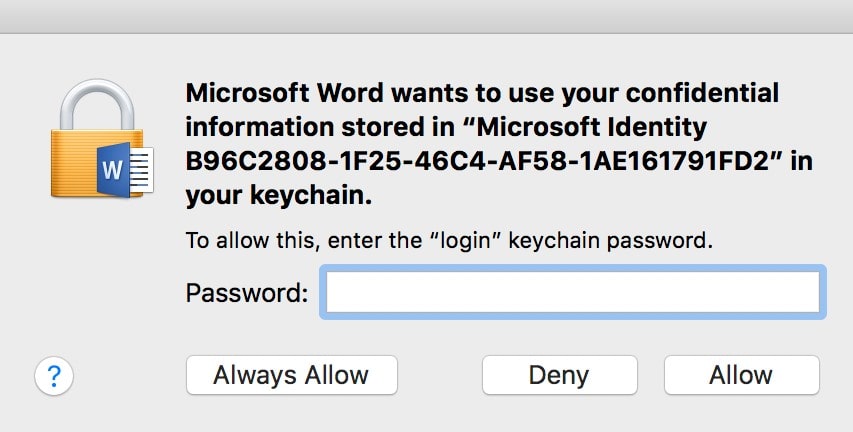Click the padlock's silver shackle
This screenshot has width=853, height=432.
point(97,104)
